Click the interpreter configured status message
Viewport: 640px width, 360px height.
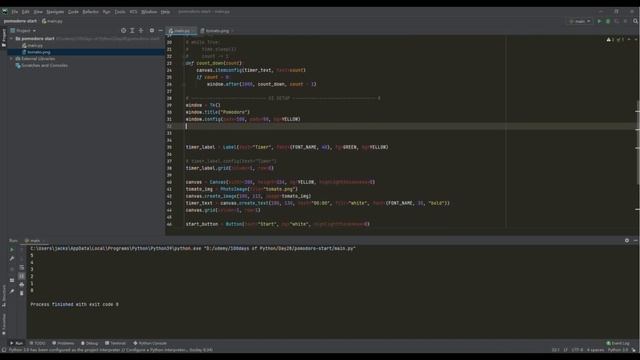[111, 350]
